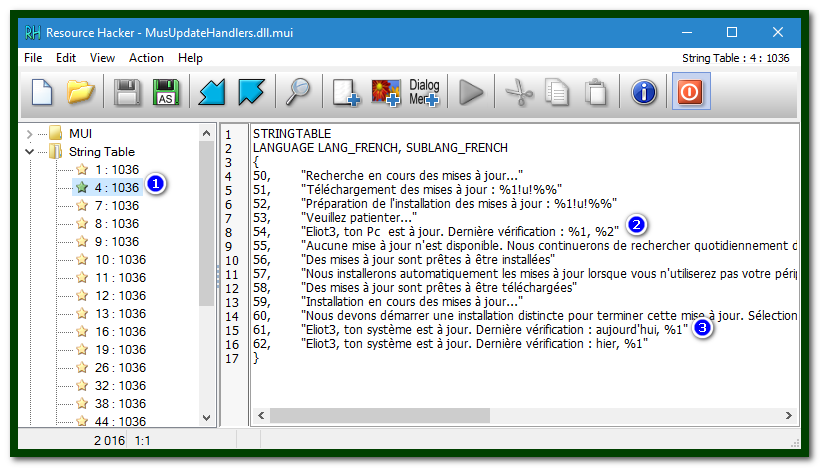Expand the MUI tree node
This screenshot has width=820, height=468.
coord(30,134)
